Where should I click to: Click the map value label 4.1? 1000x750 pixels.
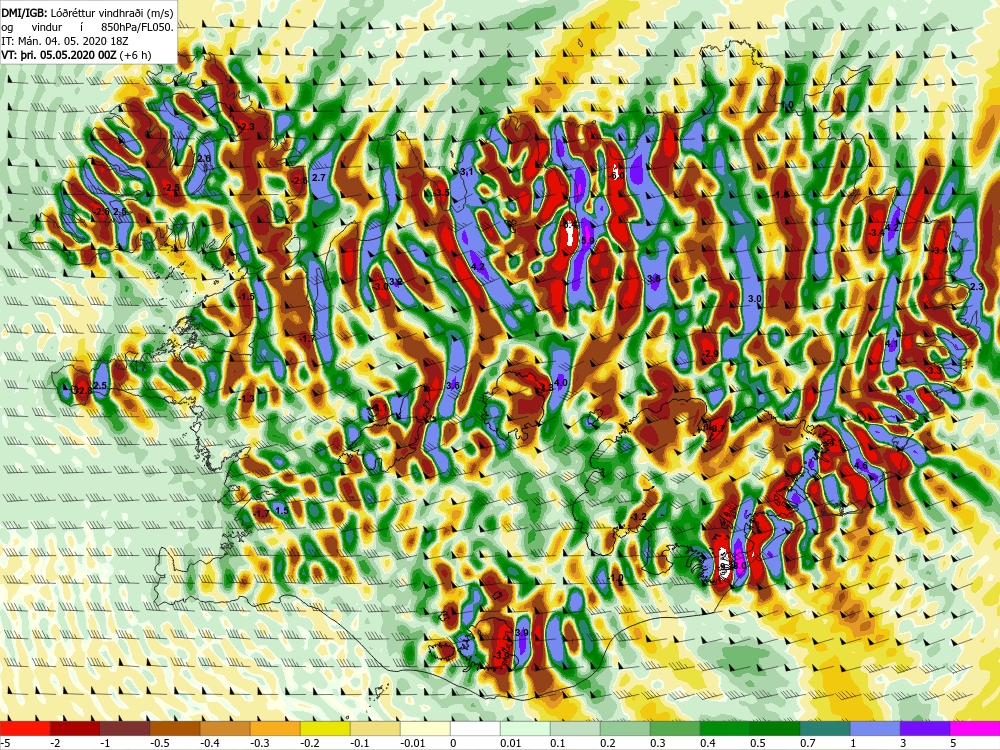pyautogui.click(x=892, y=344)
